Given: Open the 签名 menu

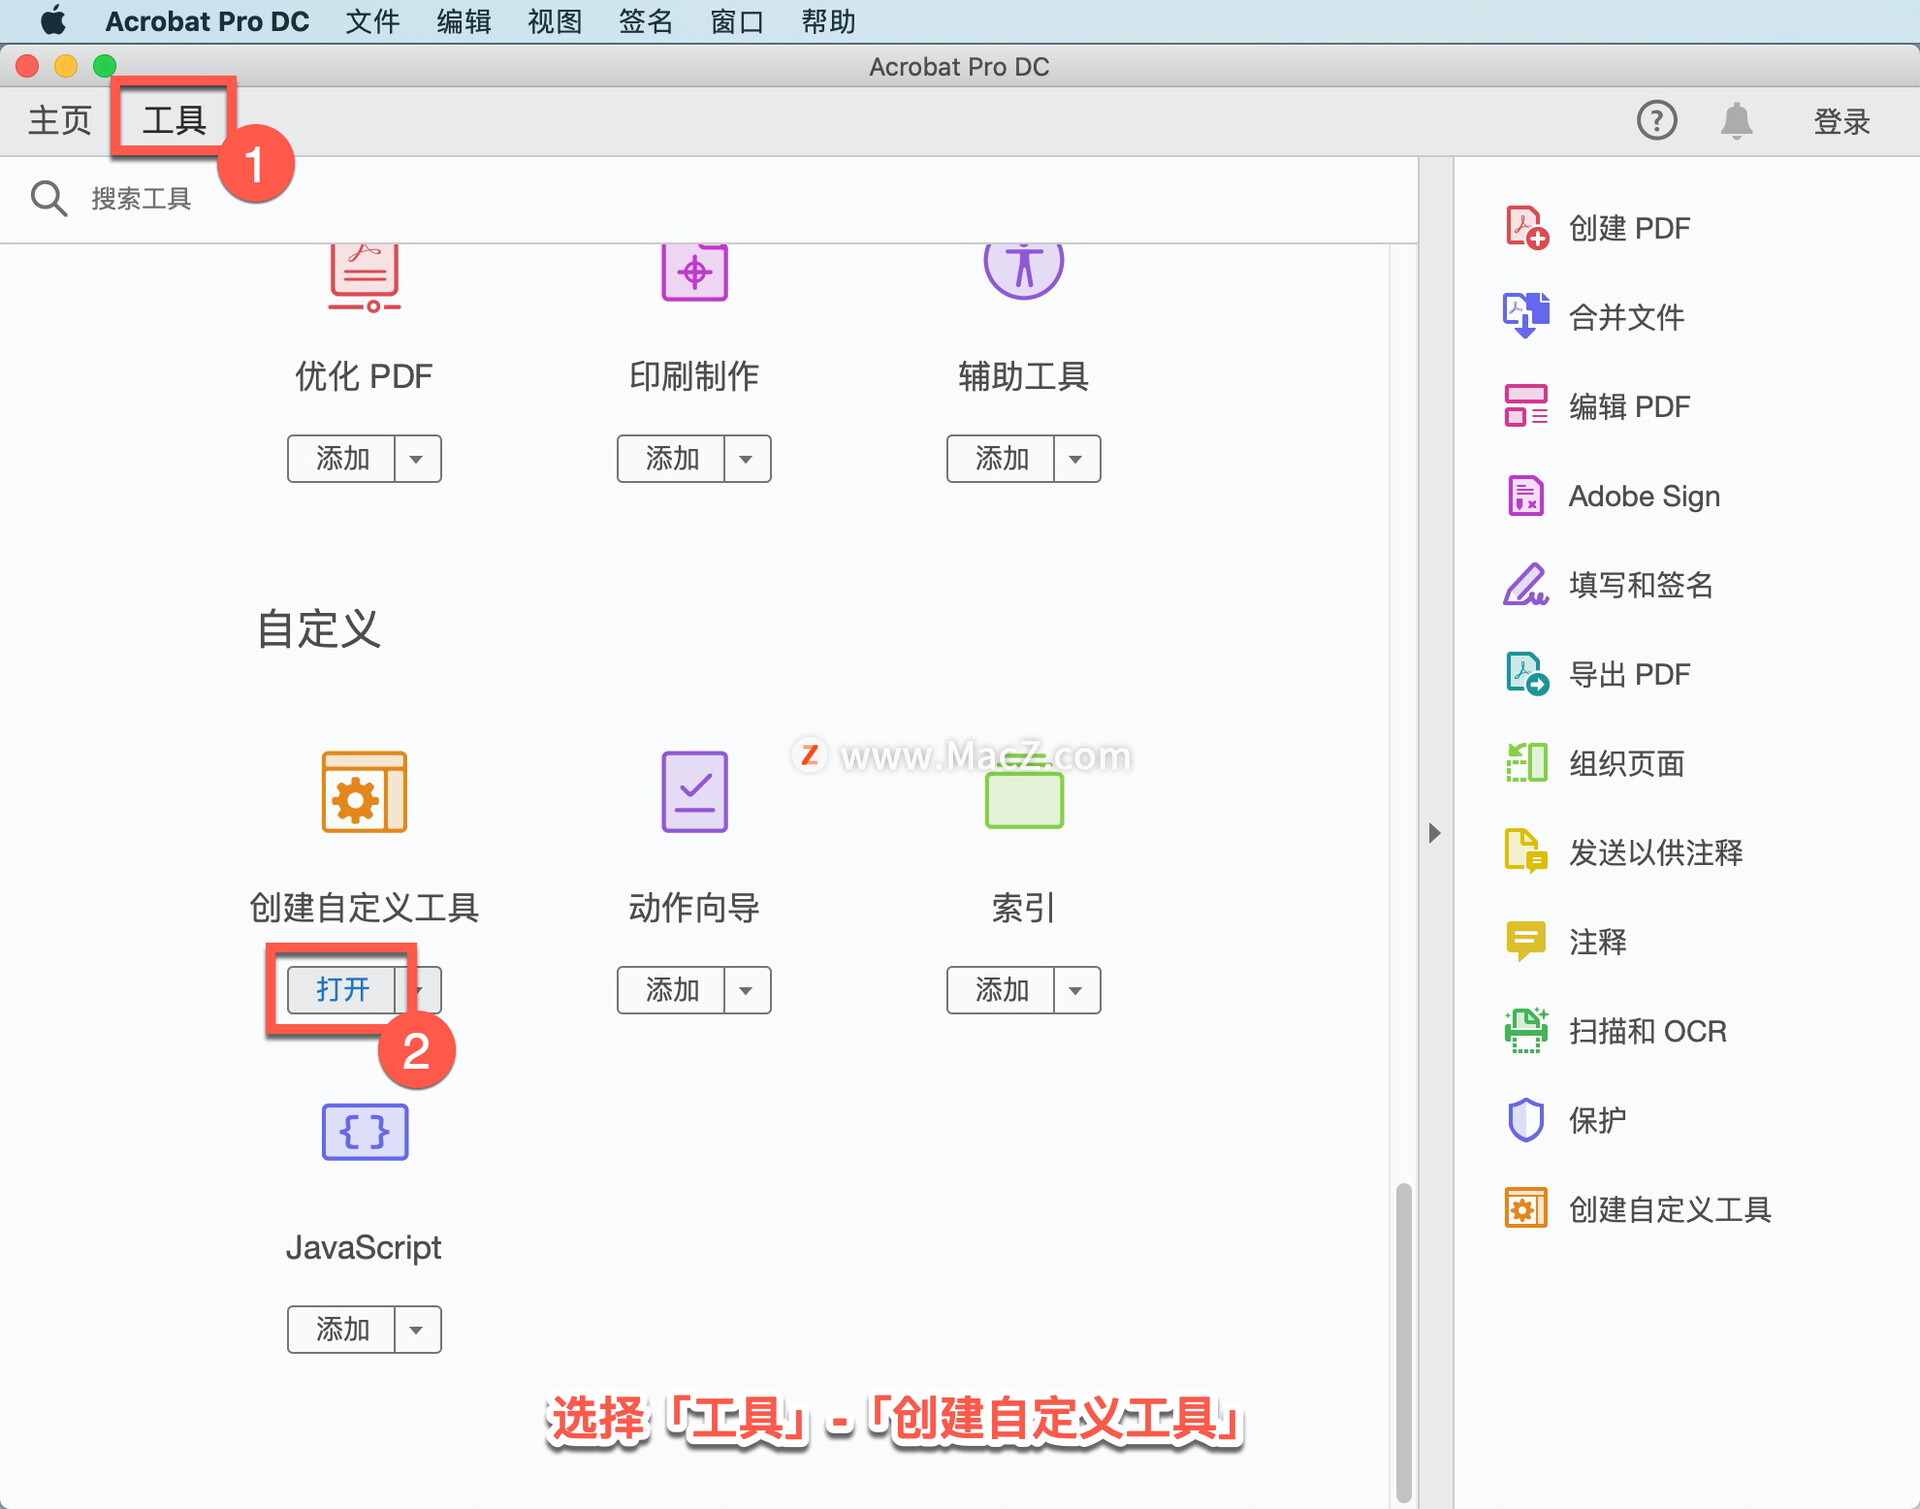Looking at the screenshot, I should (x=645, y=21).
